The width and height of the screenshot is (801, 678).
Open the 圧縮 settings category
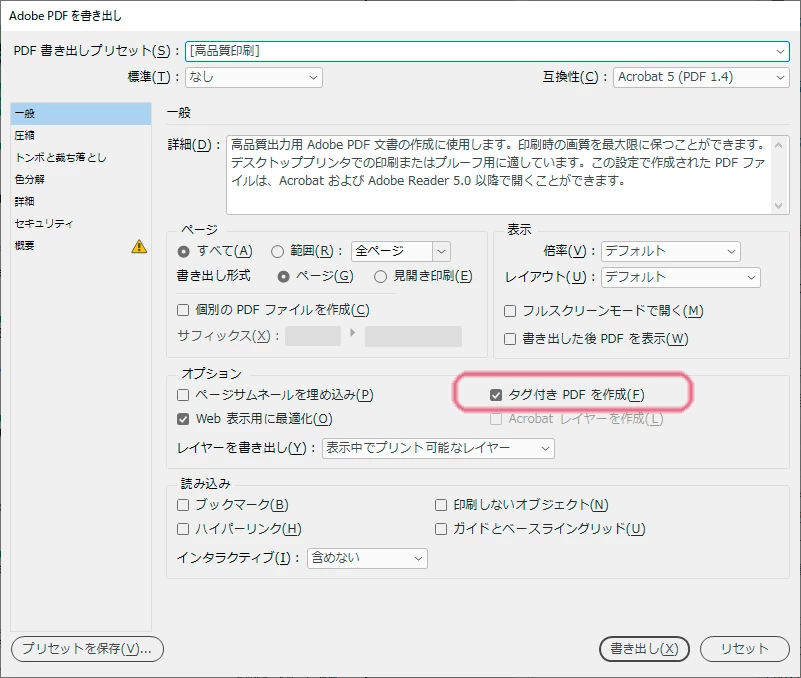[81, 135]
